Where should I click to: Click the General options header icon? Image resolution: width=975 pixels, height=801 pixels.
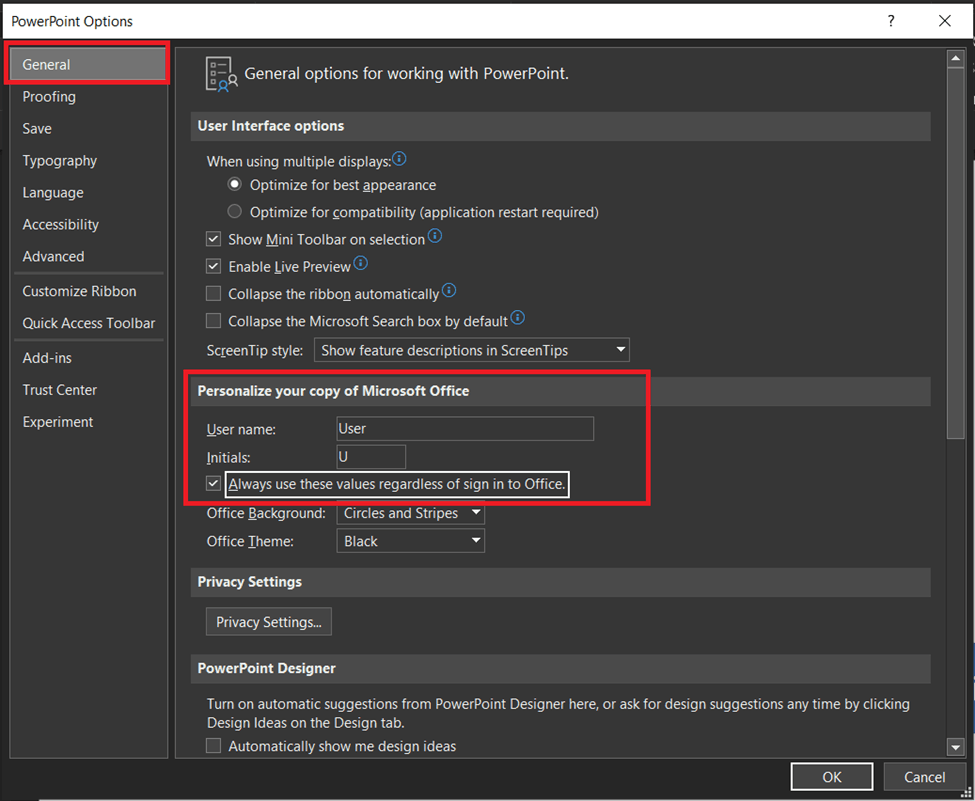pos(221,74)
